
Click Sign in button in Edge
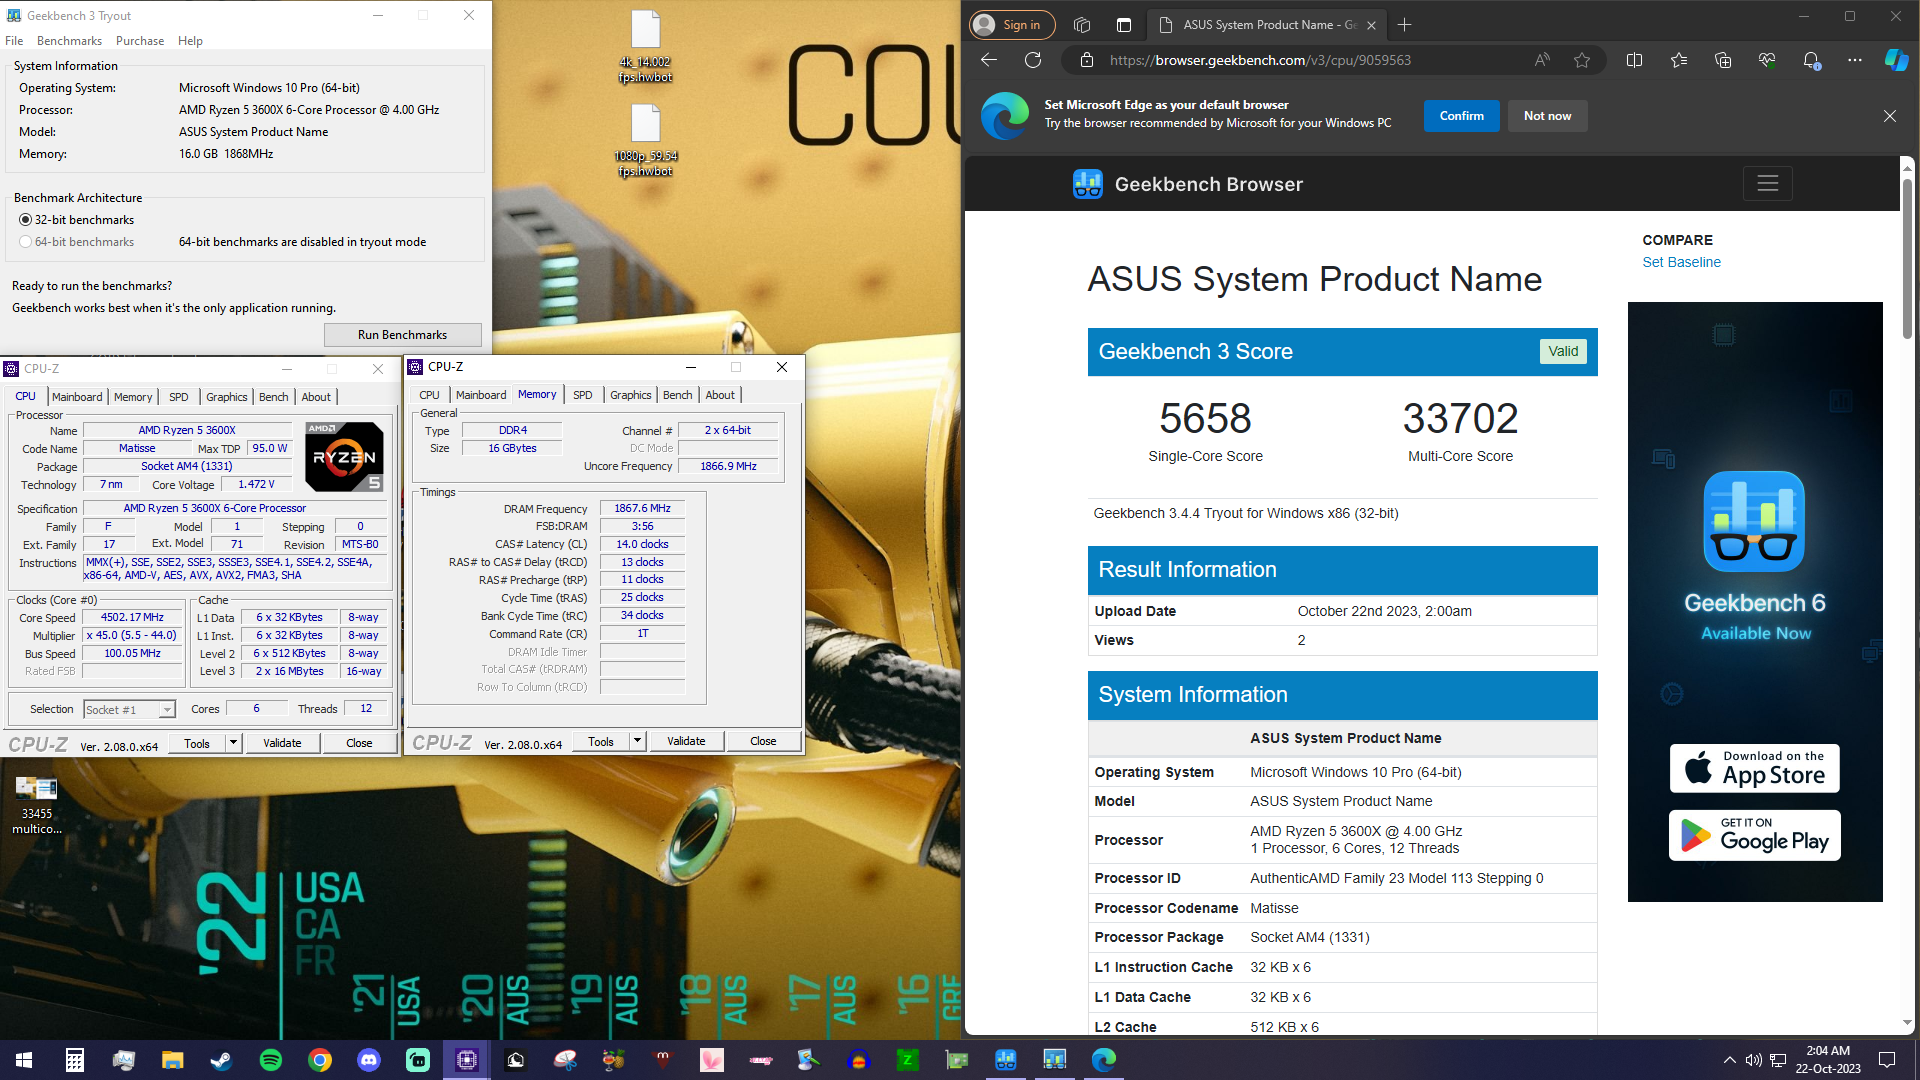(1012, 25)
